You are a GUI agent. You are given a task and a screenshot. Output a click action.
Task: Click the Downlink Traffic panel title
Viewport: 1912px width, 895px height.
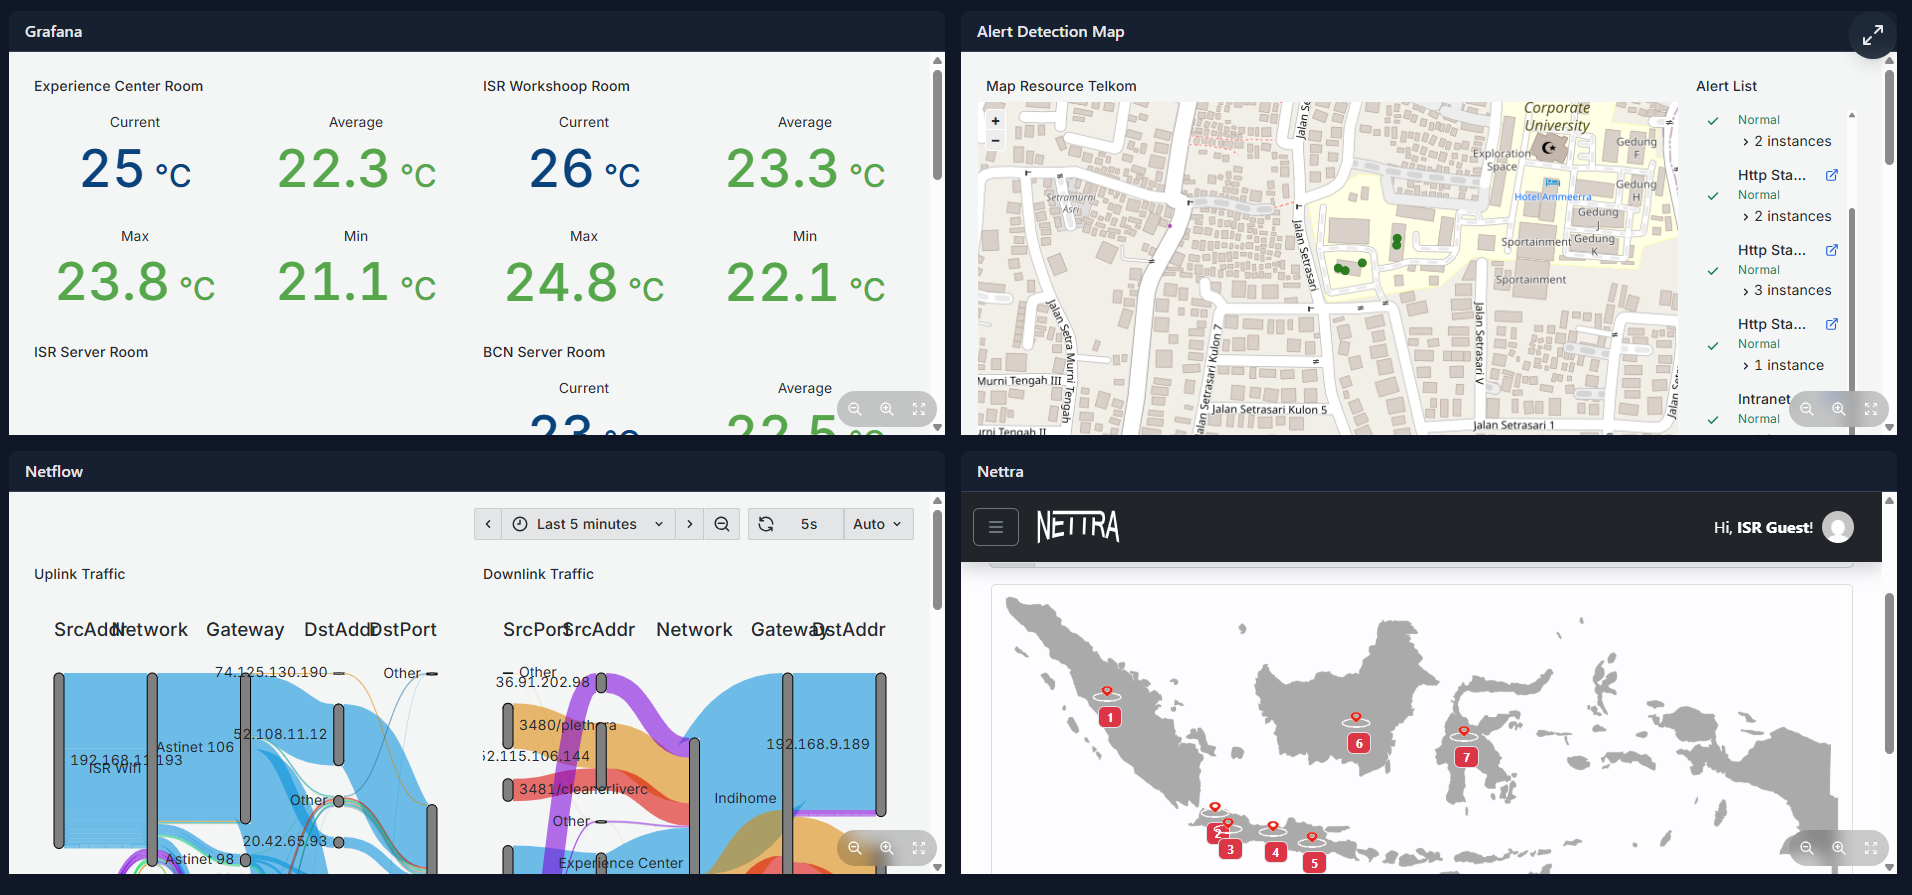tap(538, 574)
